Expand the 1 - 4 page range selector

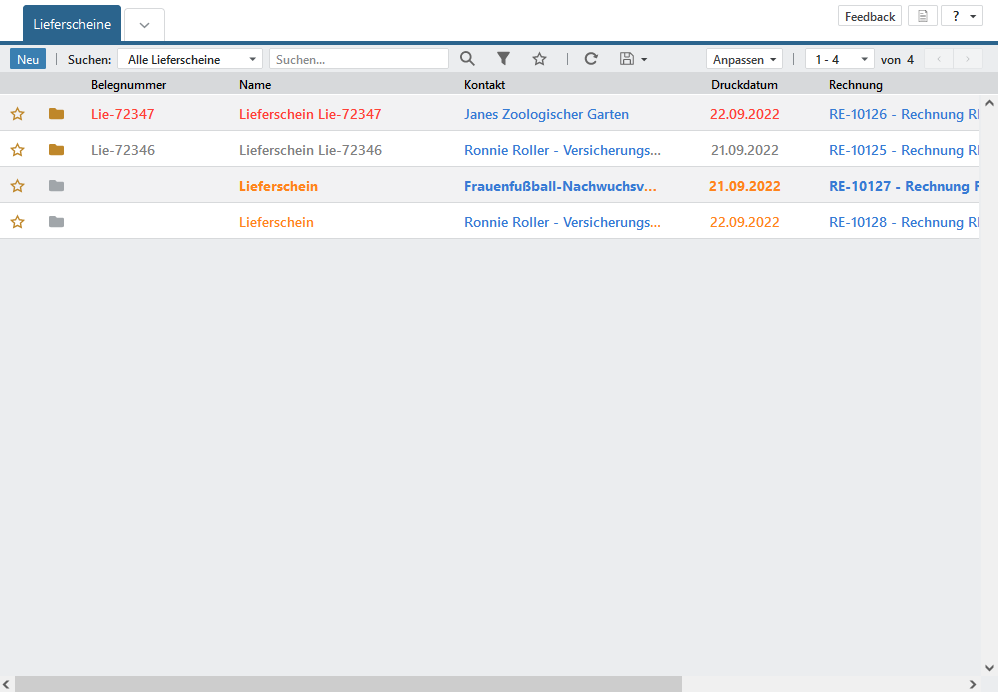pyautogui.click(x=839, y=59)
